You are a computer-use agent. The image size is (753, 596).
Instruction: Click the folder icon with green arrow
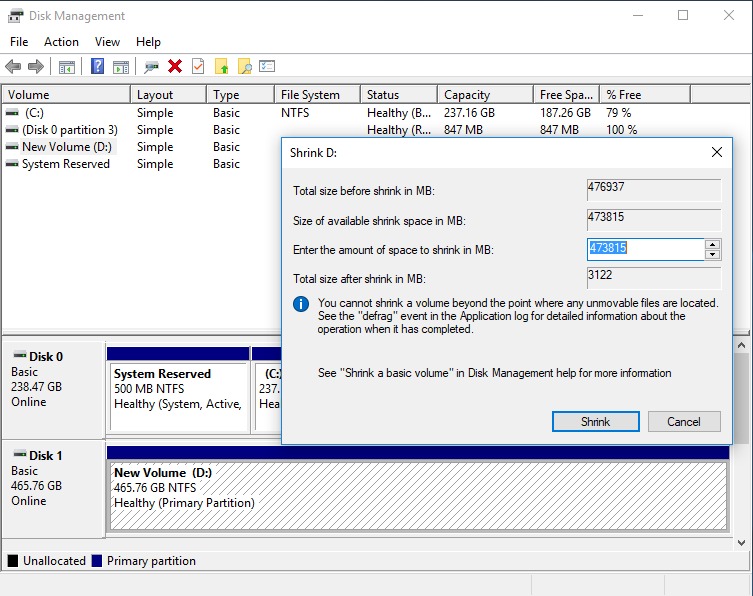coord(222,67)
